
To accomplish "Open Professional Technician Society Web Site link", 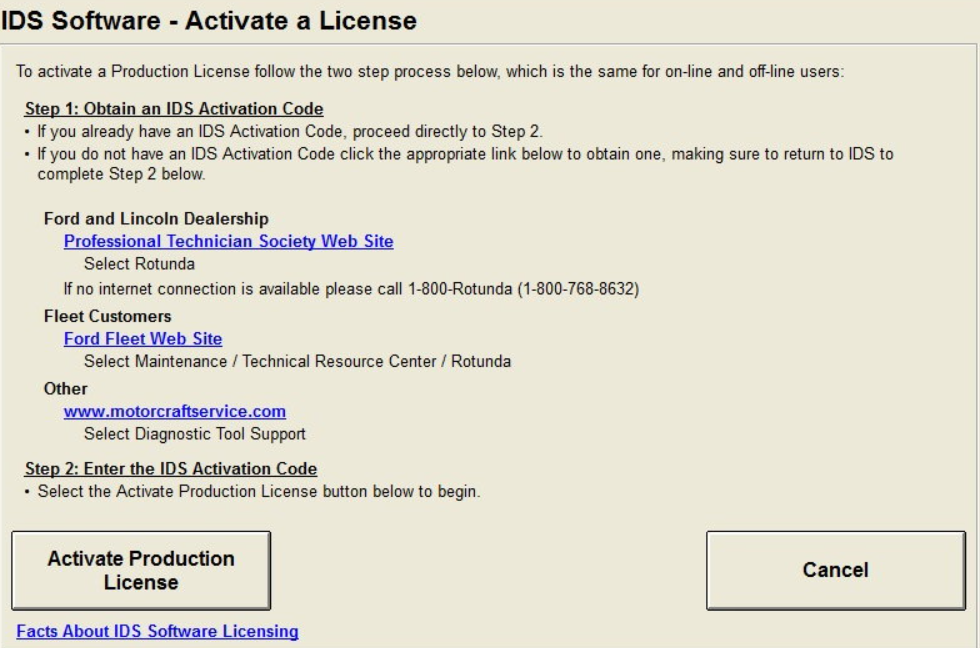I will point(229,241).
